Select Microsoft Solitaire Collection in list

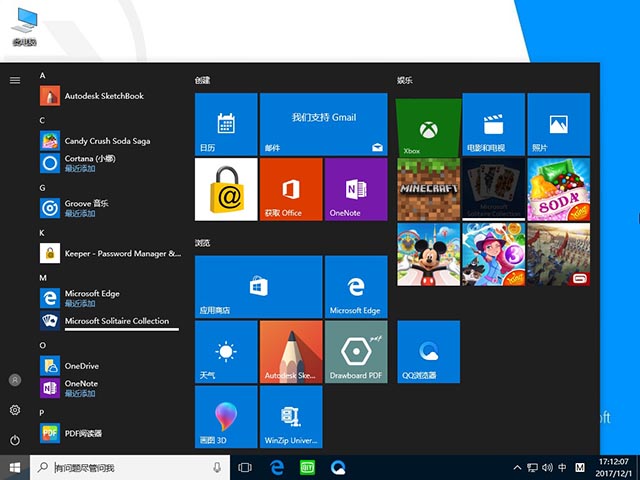coord(110,321)
